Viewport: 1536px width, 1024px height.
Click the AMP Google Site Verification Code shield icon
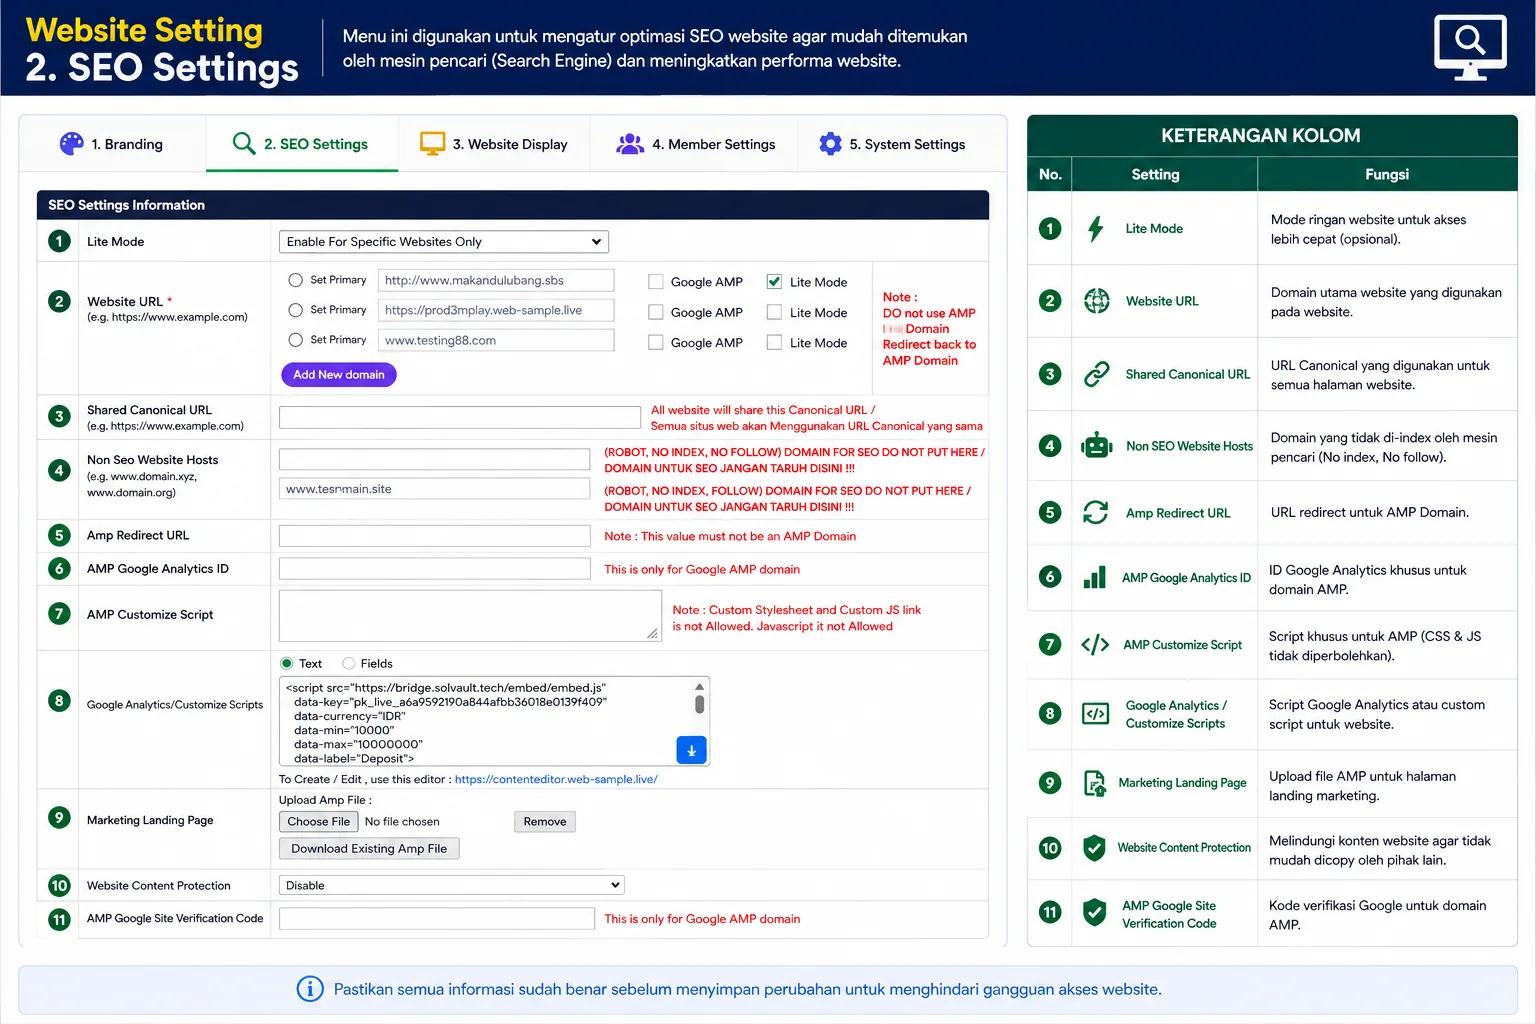pos(1095,912)
